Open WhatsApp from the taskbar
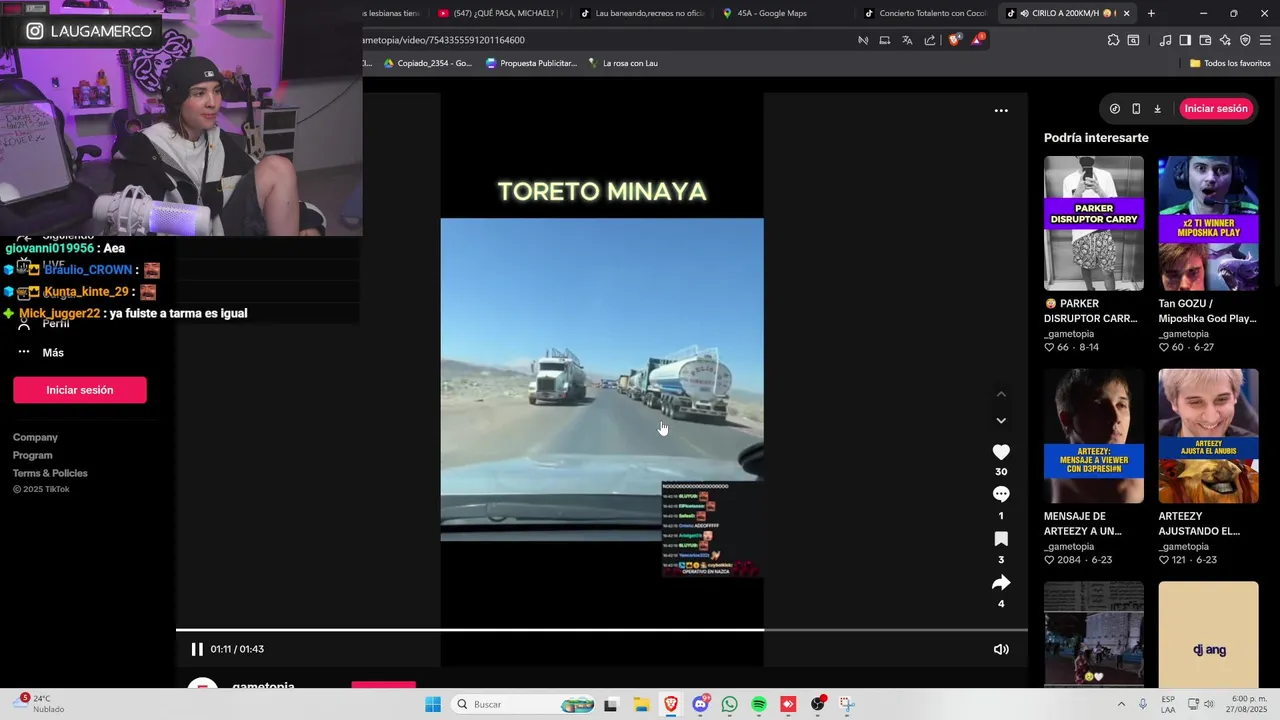The width and height of the screenshot is (1280, 720). coord(729,704)
